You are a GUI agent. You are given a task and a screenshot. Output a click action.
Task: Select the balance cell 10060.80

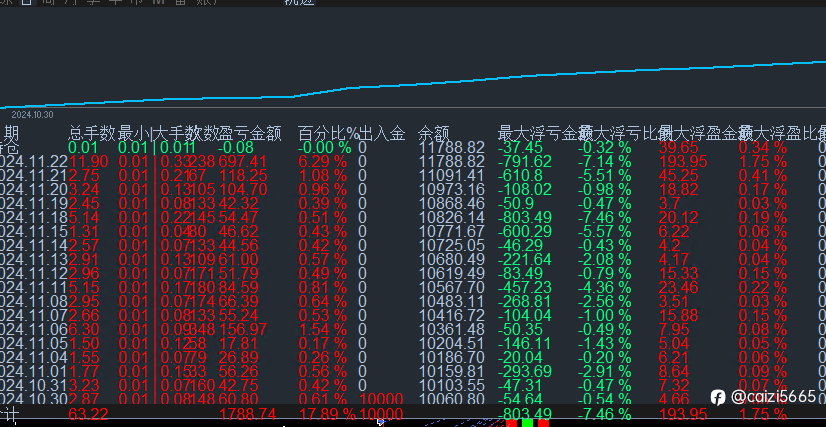coord(451,399)
